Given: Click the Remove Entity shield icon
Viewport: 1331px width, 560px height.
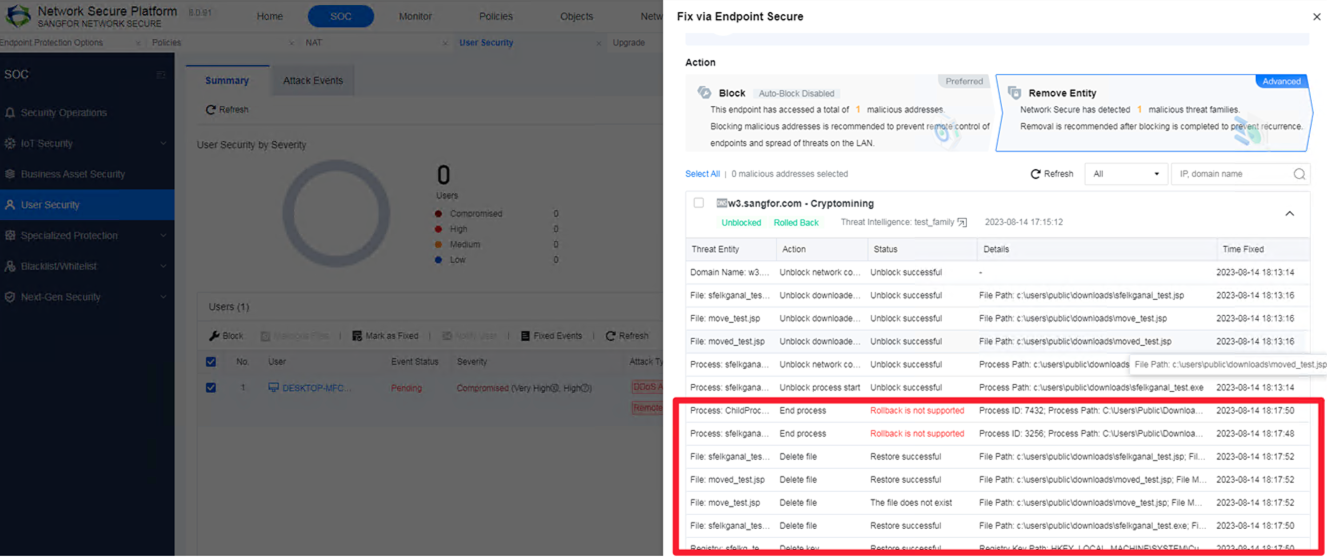Looking at the screenshot, I should click(1014, 92).
